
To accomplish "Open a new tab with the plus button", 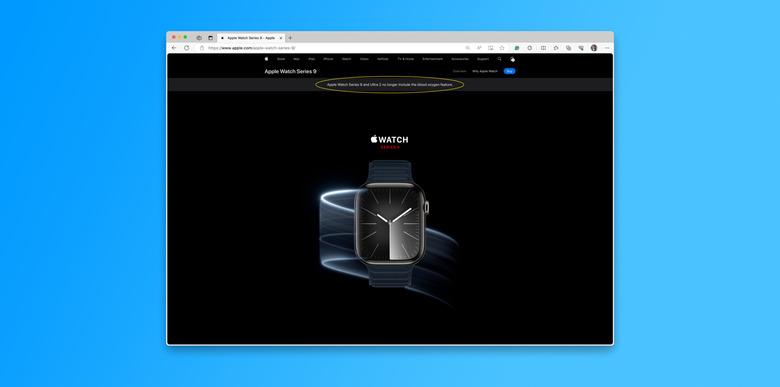I will (x=290, y=38).
